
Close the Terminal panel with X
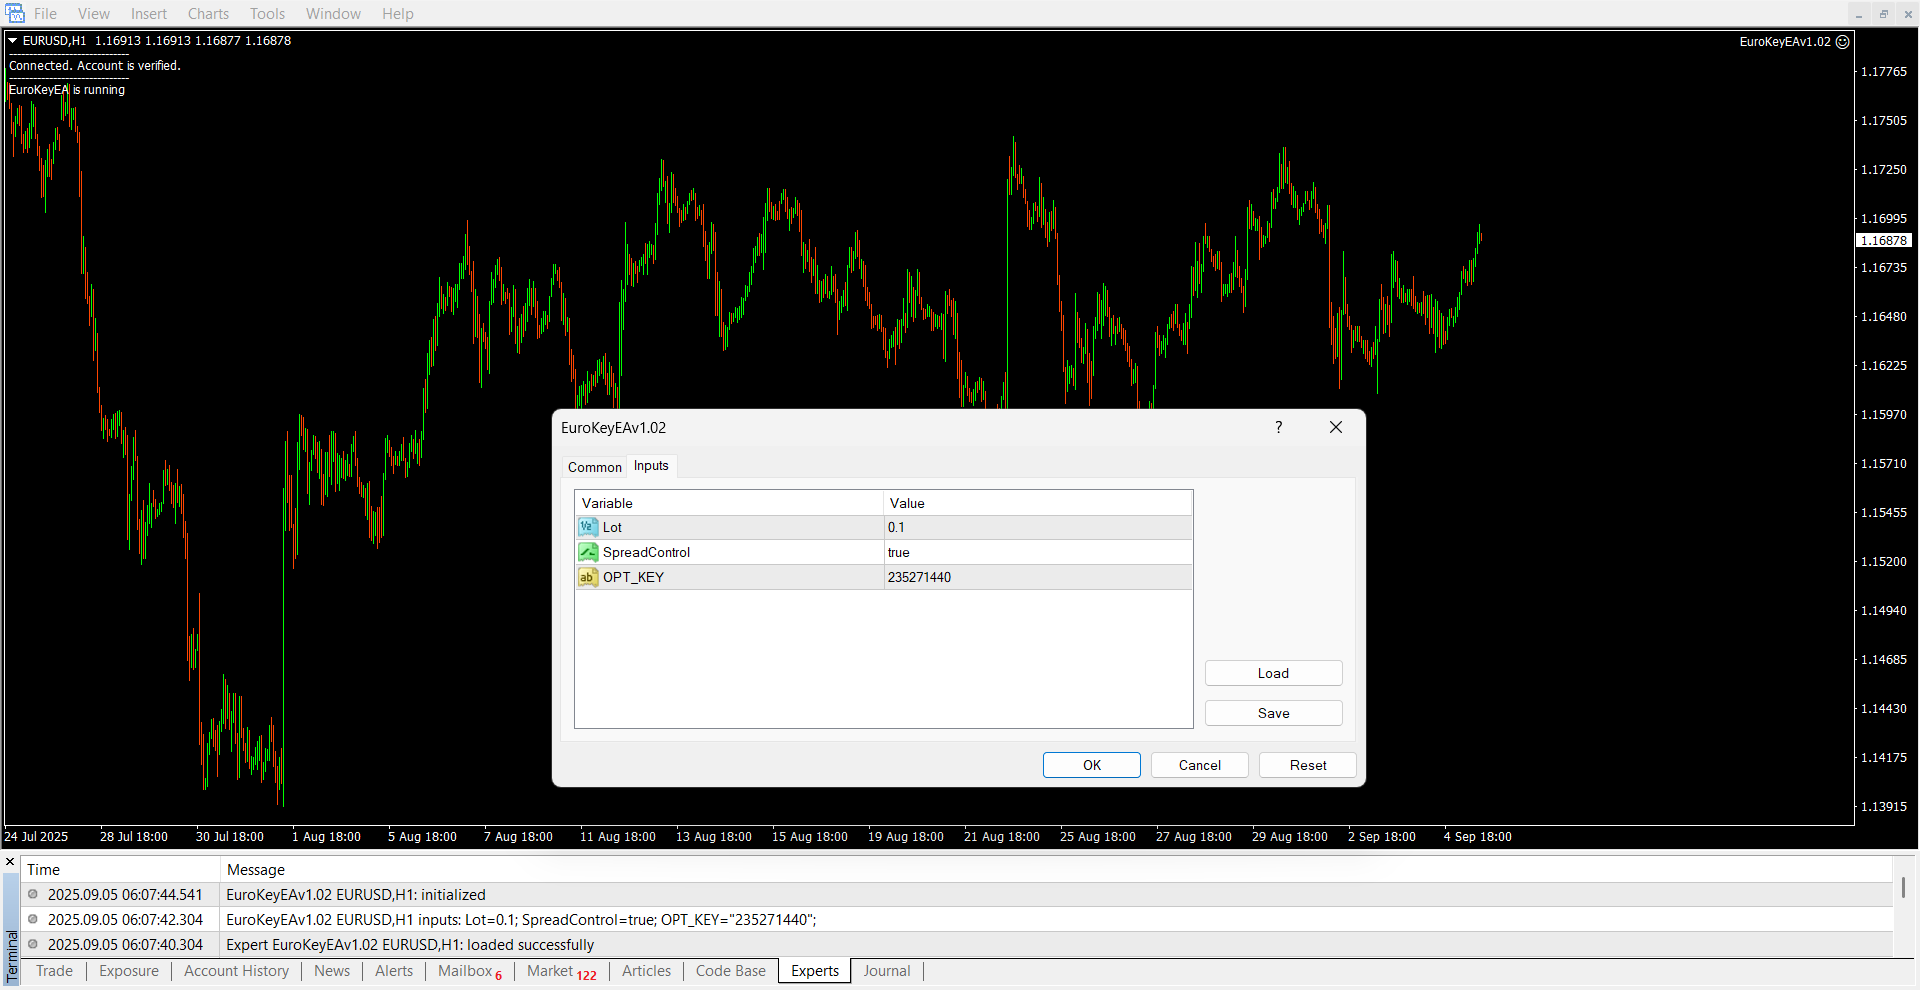coord(10,862)
